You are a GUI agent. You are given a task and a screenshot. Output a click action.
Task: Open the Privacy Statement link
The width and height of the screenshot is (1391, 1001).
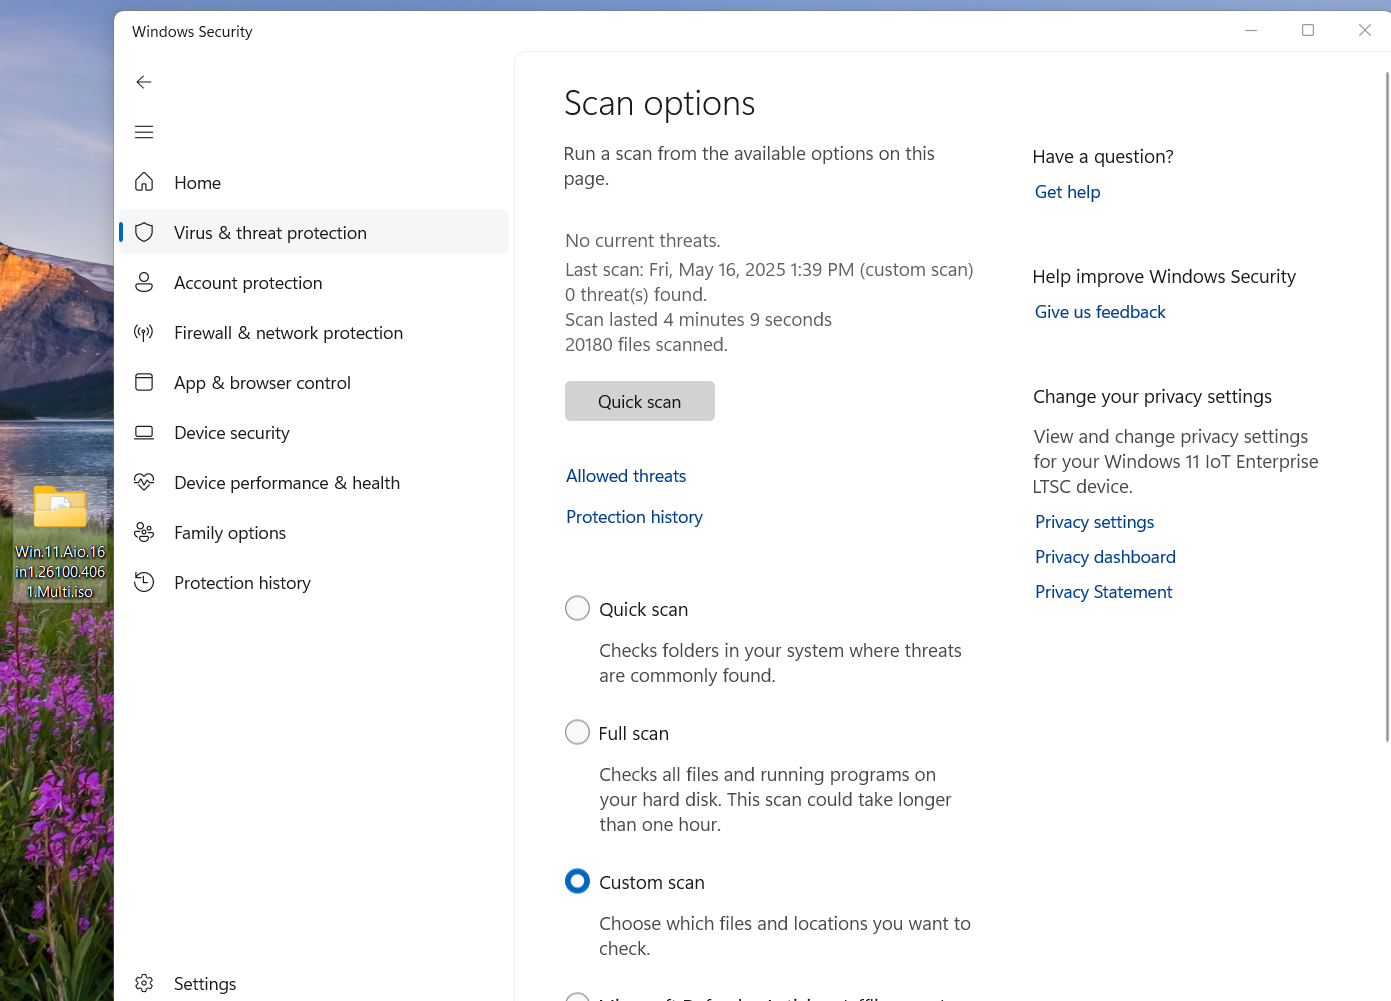(1103, 592)
